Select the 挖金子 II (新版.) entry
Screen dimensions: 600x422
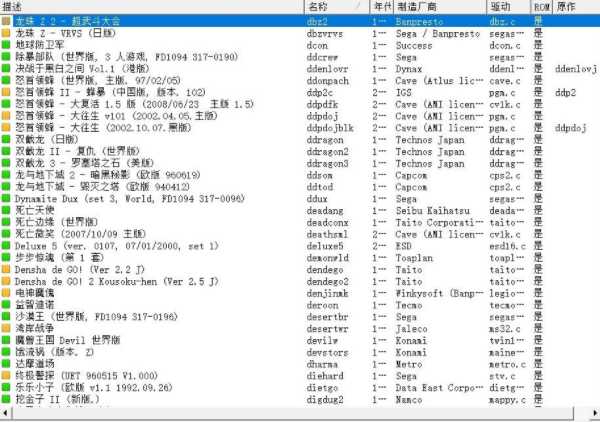coord(57,399)
